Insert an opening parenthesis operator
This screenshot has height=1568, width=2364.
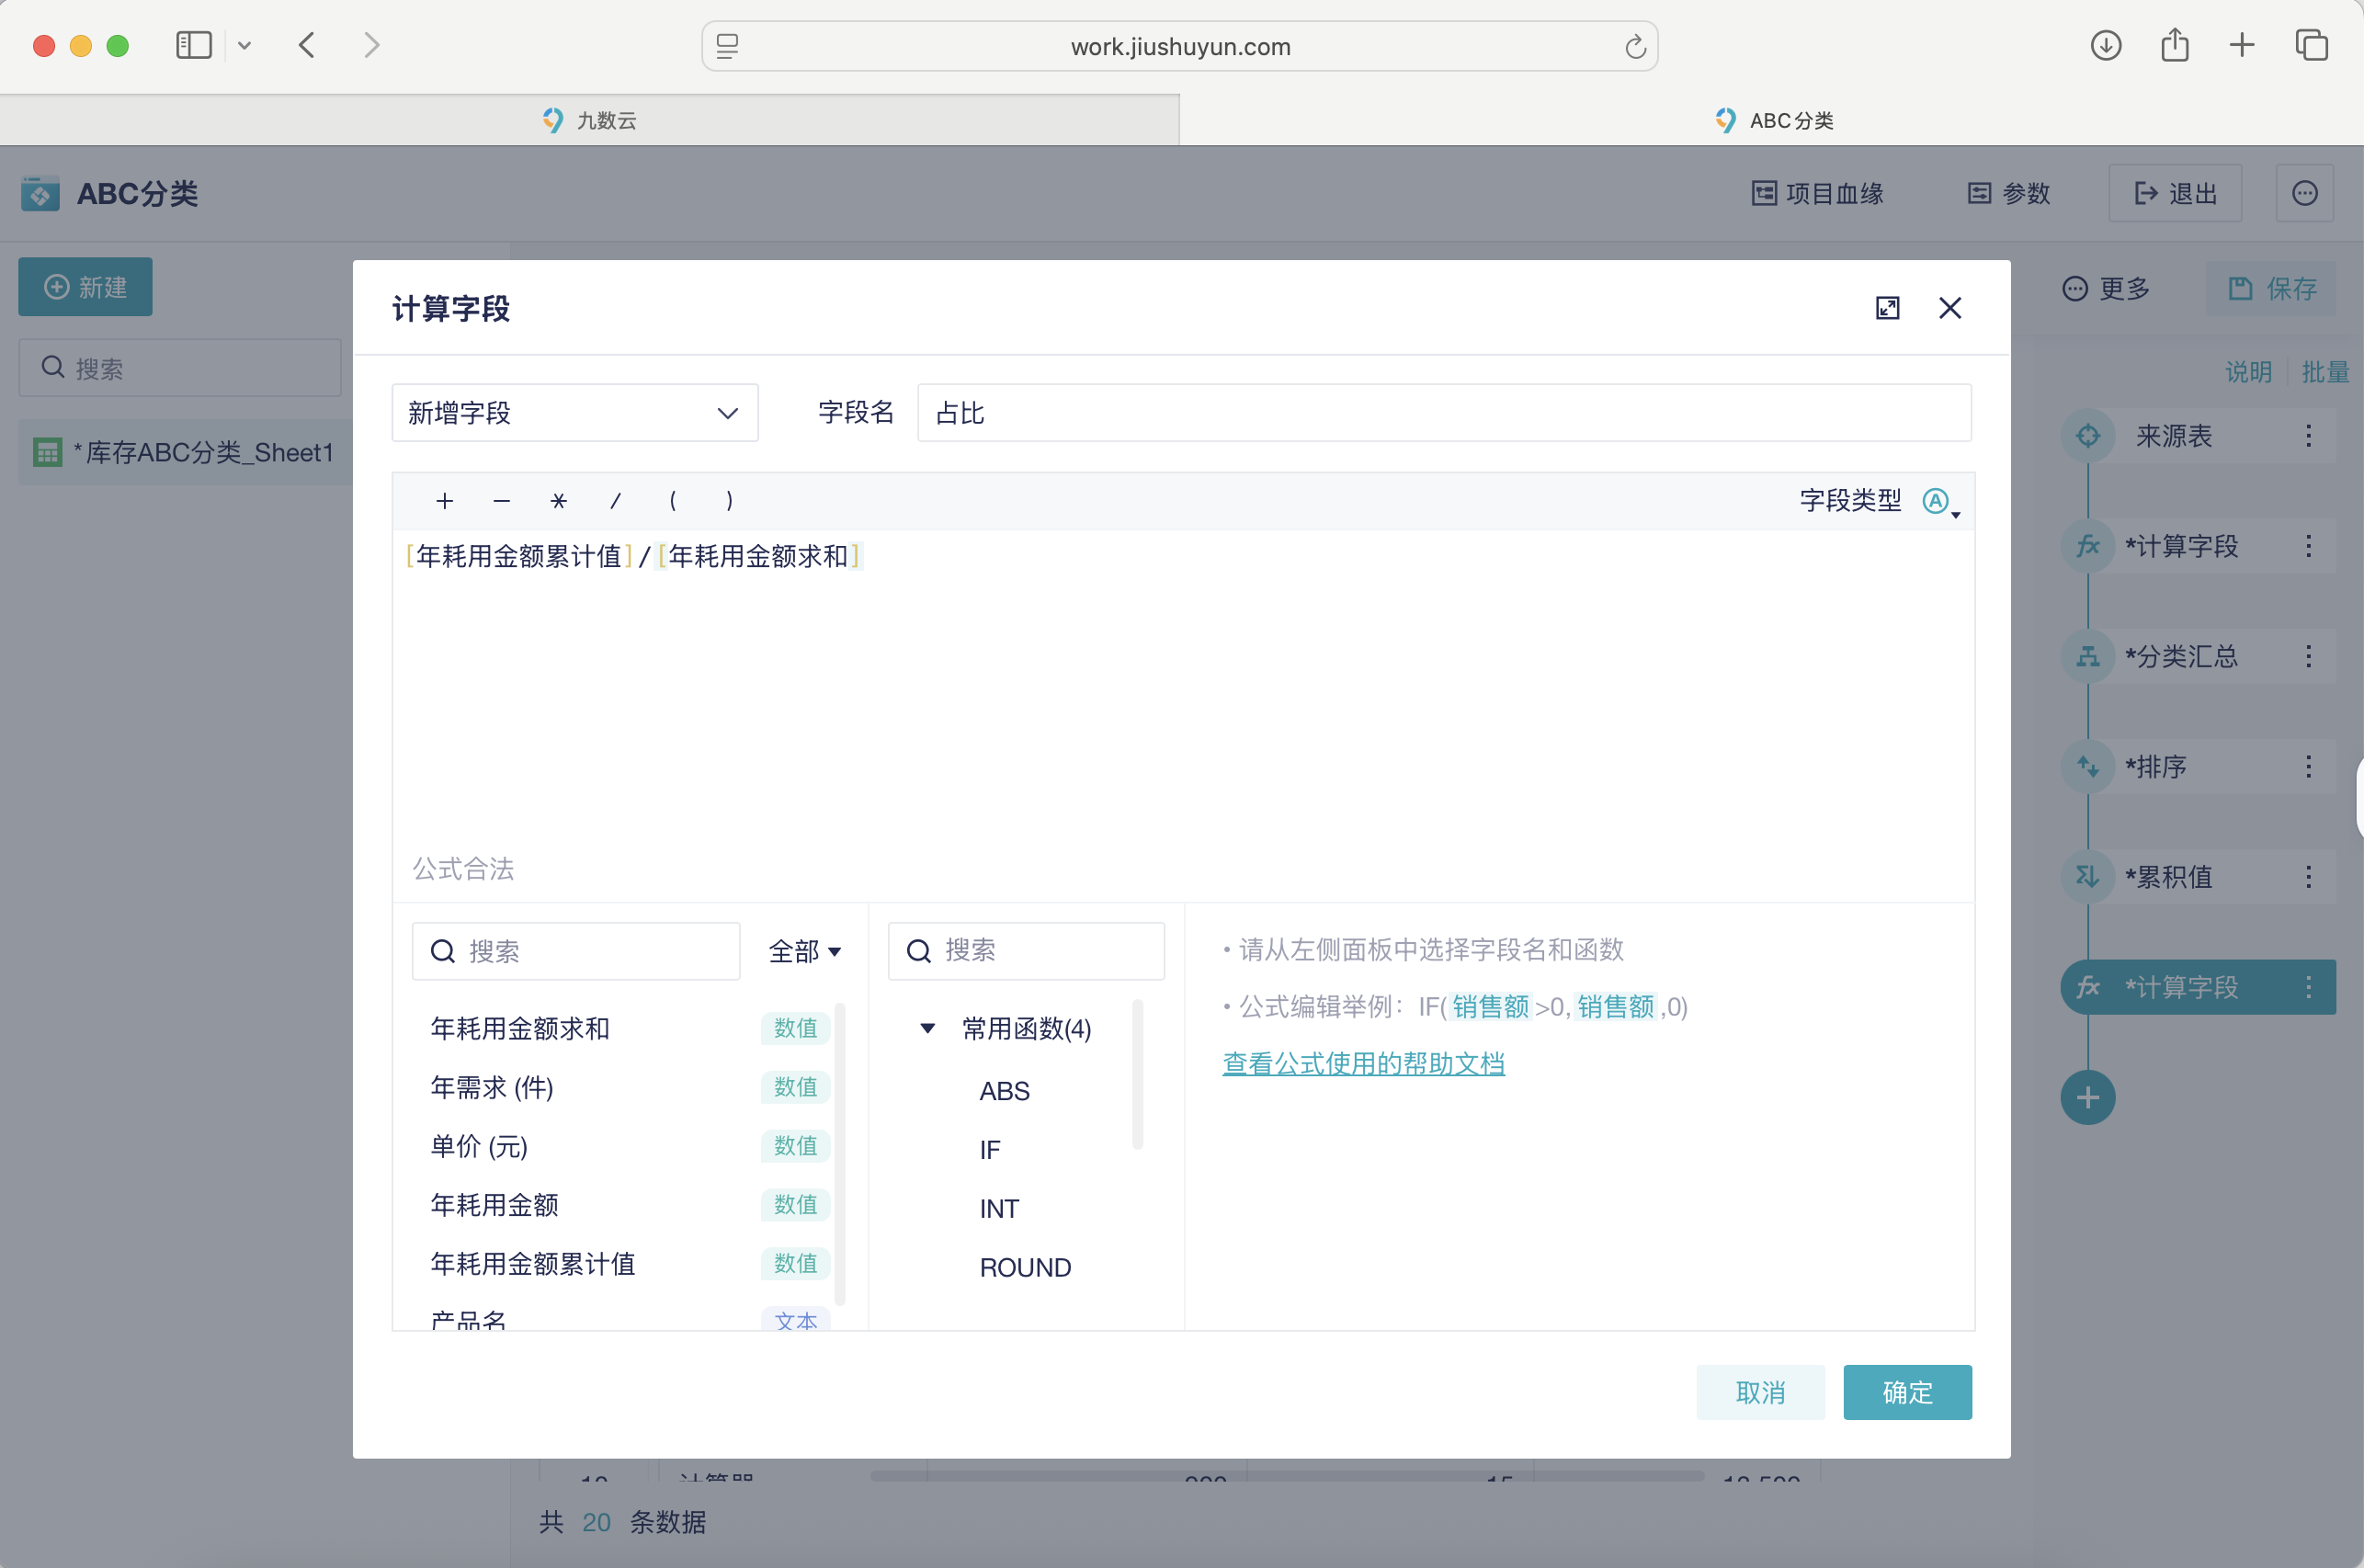[x=673, y=501]
